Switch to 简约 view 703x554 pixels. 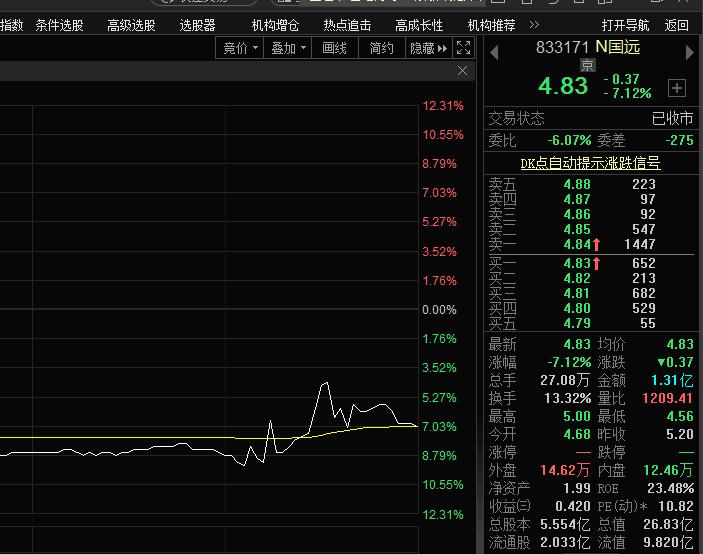(x=382, y=48)
